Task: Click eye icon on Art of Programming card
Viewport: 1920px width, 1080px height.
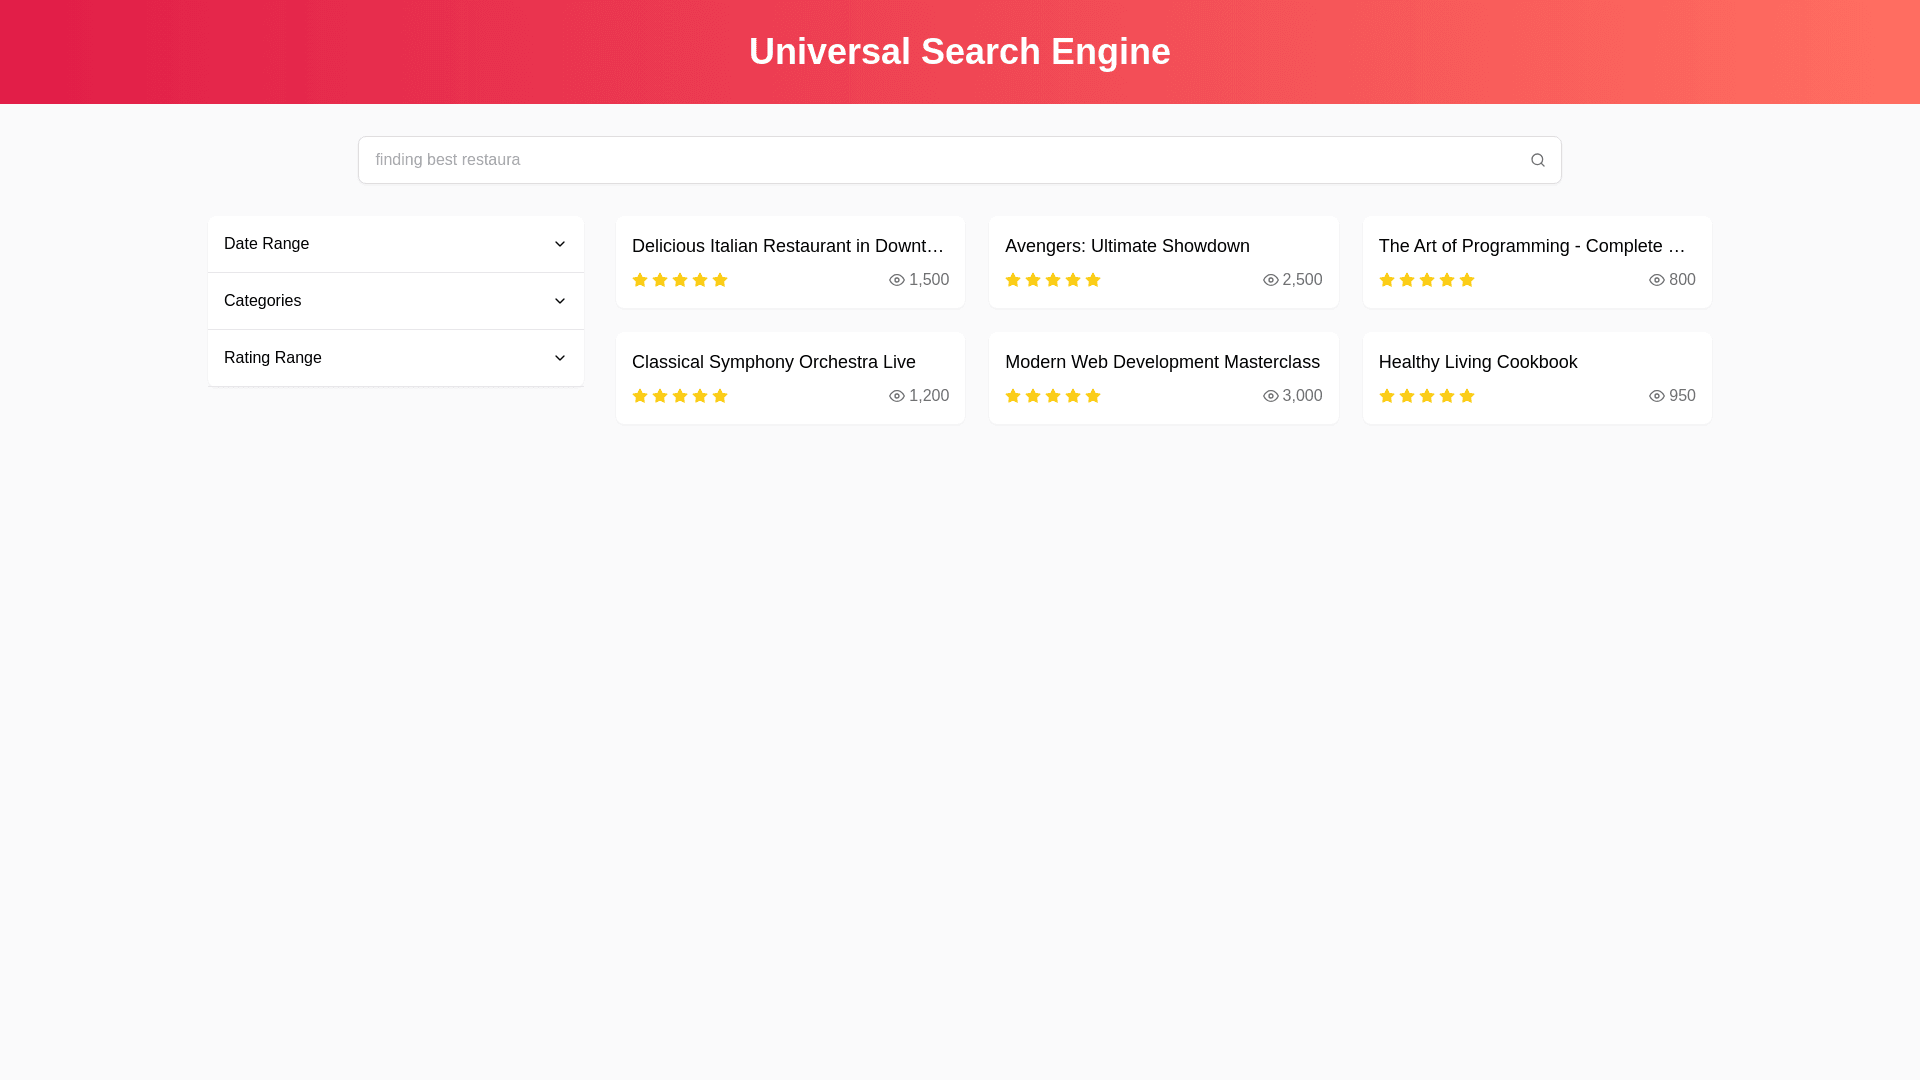Action: click(x=1656, y=280)
